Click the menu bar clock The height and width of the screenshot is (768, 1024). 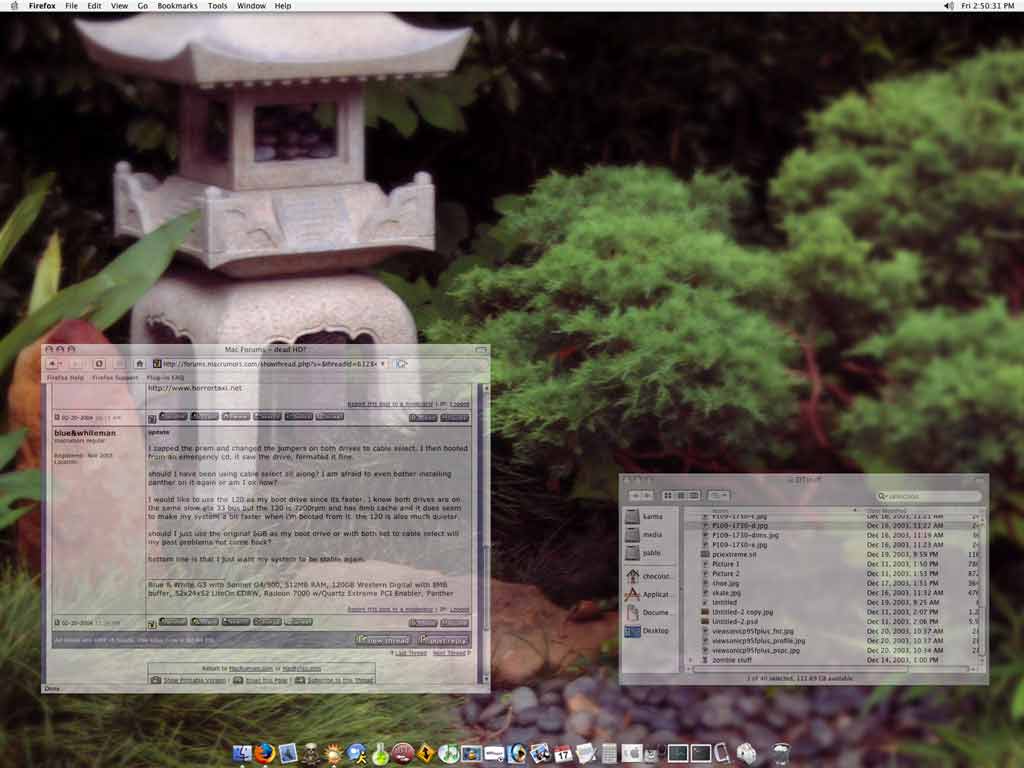point(987,6)
